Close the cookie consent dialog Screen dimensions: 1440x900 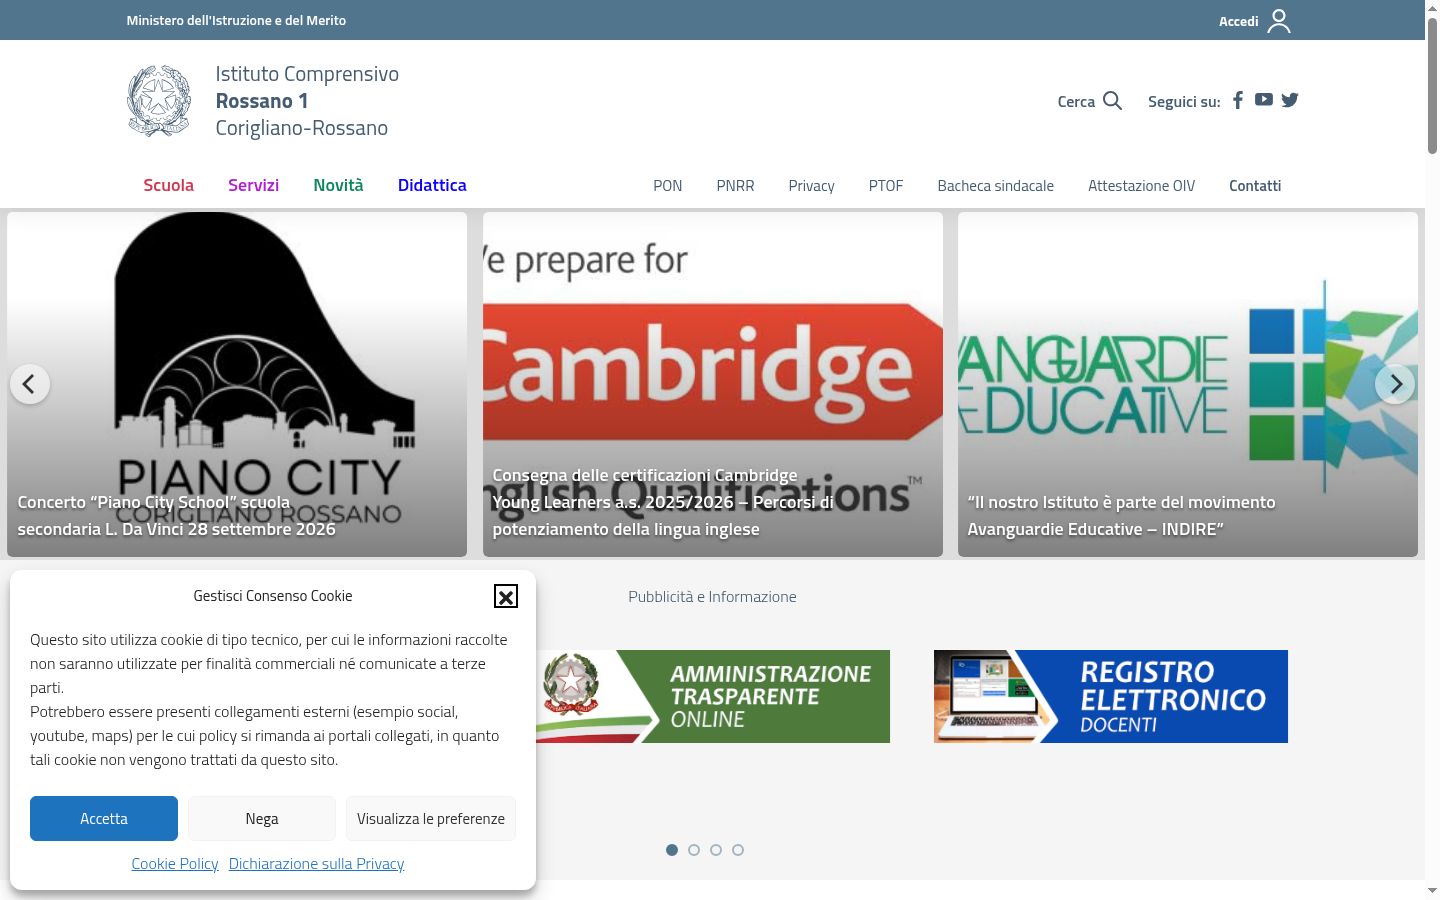[506, 596]
